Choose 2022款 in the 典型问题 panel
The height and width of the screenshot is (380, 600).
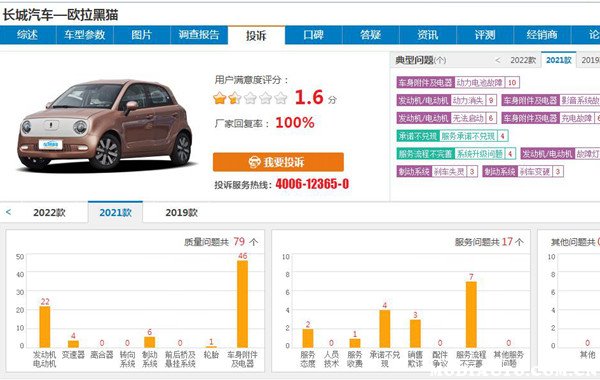523,60
